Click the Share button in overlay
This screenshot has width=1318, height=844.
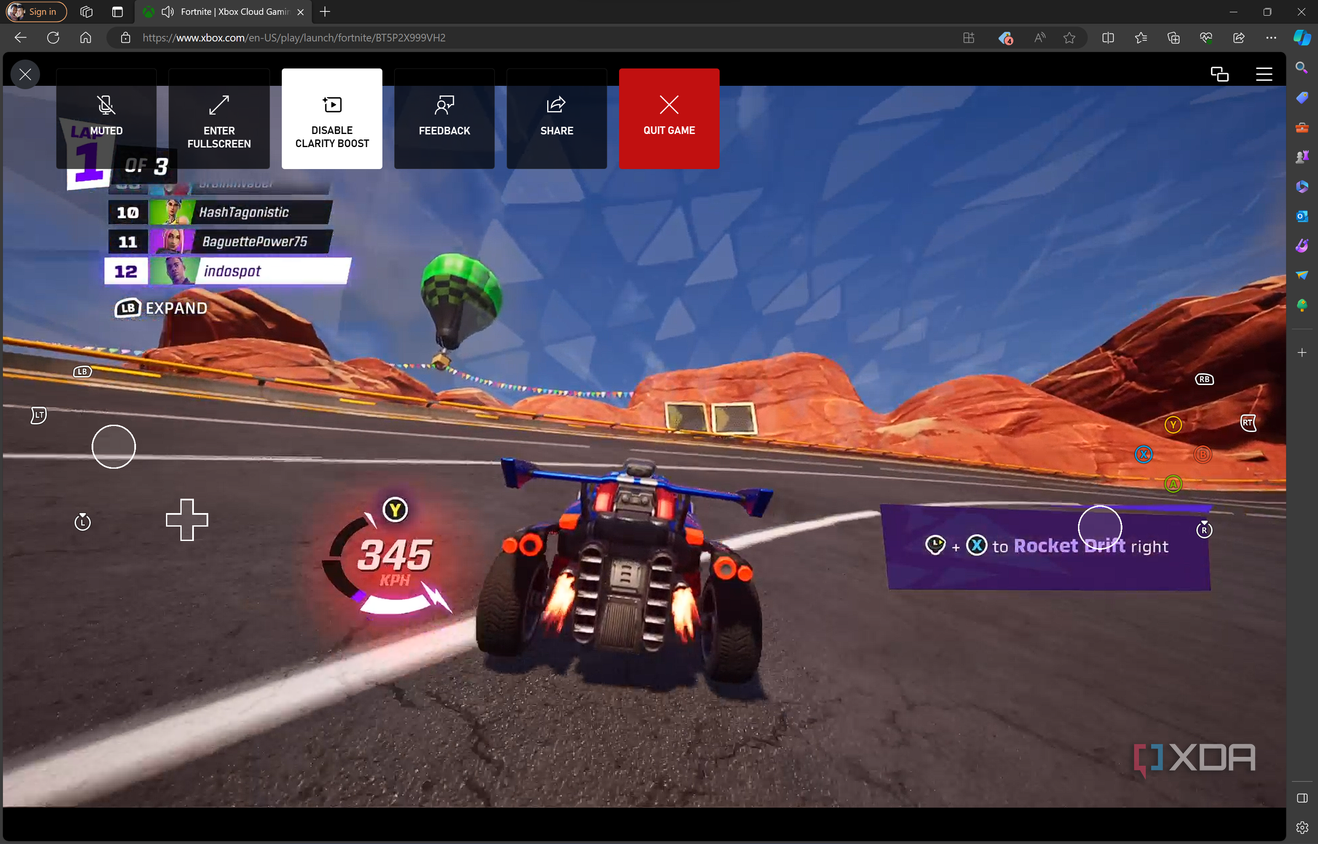point(557,118)
